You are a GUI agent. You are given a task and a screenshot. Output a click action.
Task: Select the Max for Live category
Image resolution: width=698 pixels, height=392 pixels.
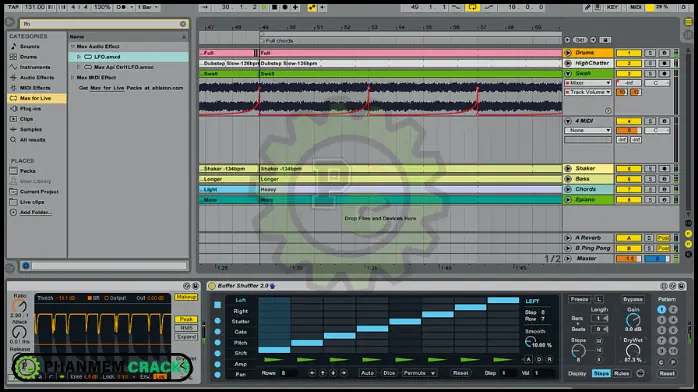pos(37,98)
